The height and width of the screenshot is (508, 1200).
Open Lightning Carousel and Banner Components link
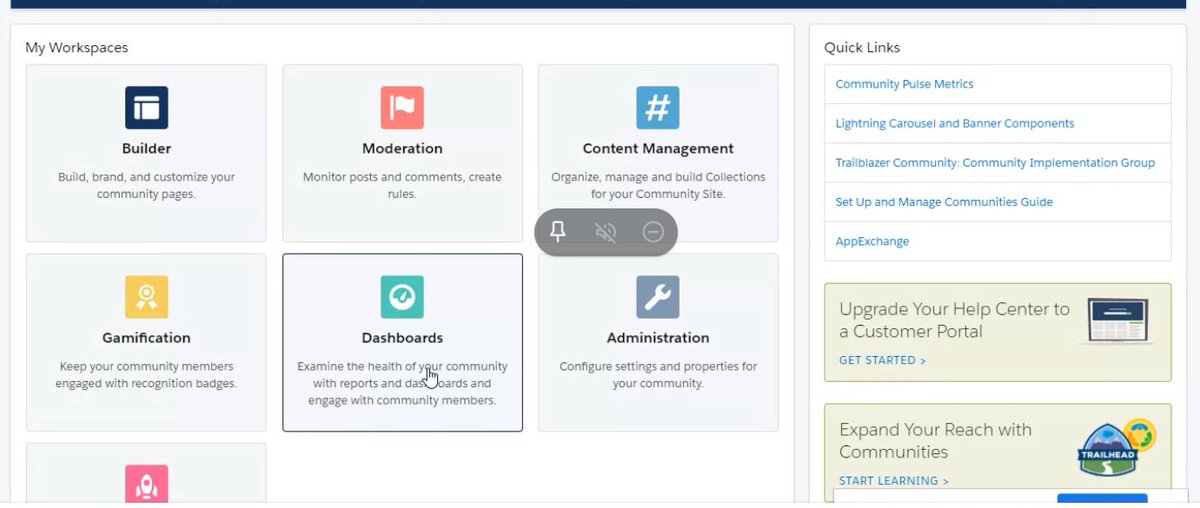point(955,123)
